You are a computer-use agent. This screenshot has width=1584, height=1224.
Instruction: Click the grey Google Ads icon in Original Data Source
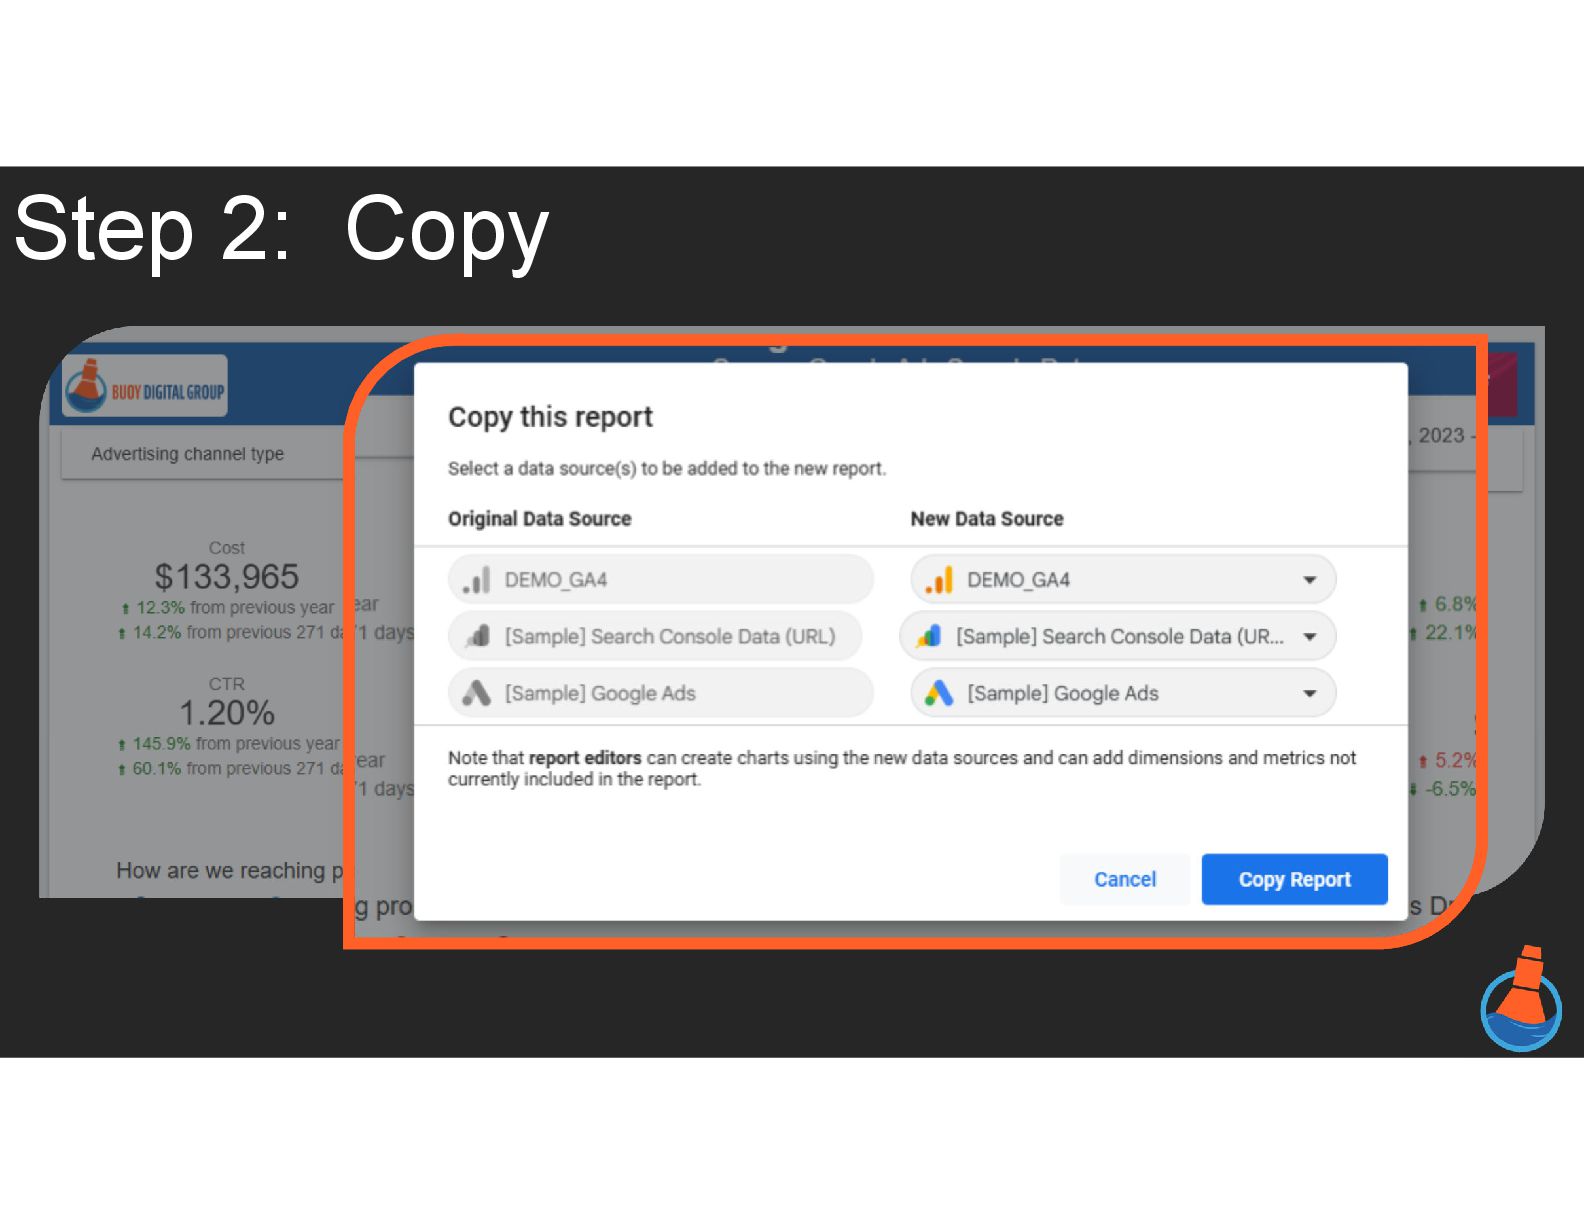coord(477,693)
